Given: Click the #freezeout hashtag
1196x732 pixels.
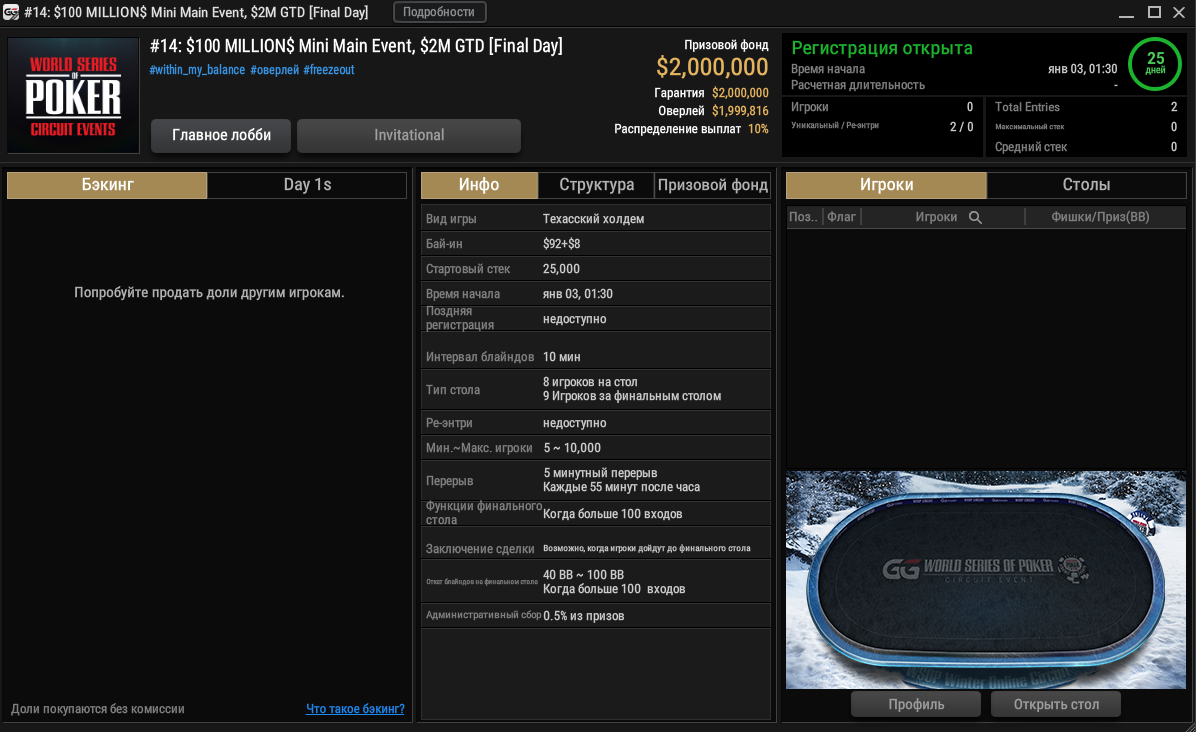Looking at the screenshot, I should point(328,70).
